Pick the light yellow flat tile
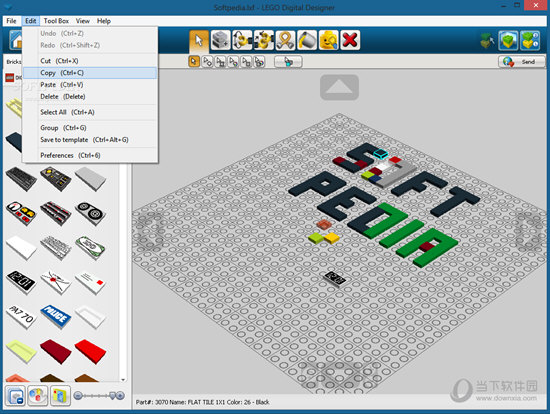550x414 pixels. pyautogui.click(x=21, y=351)
